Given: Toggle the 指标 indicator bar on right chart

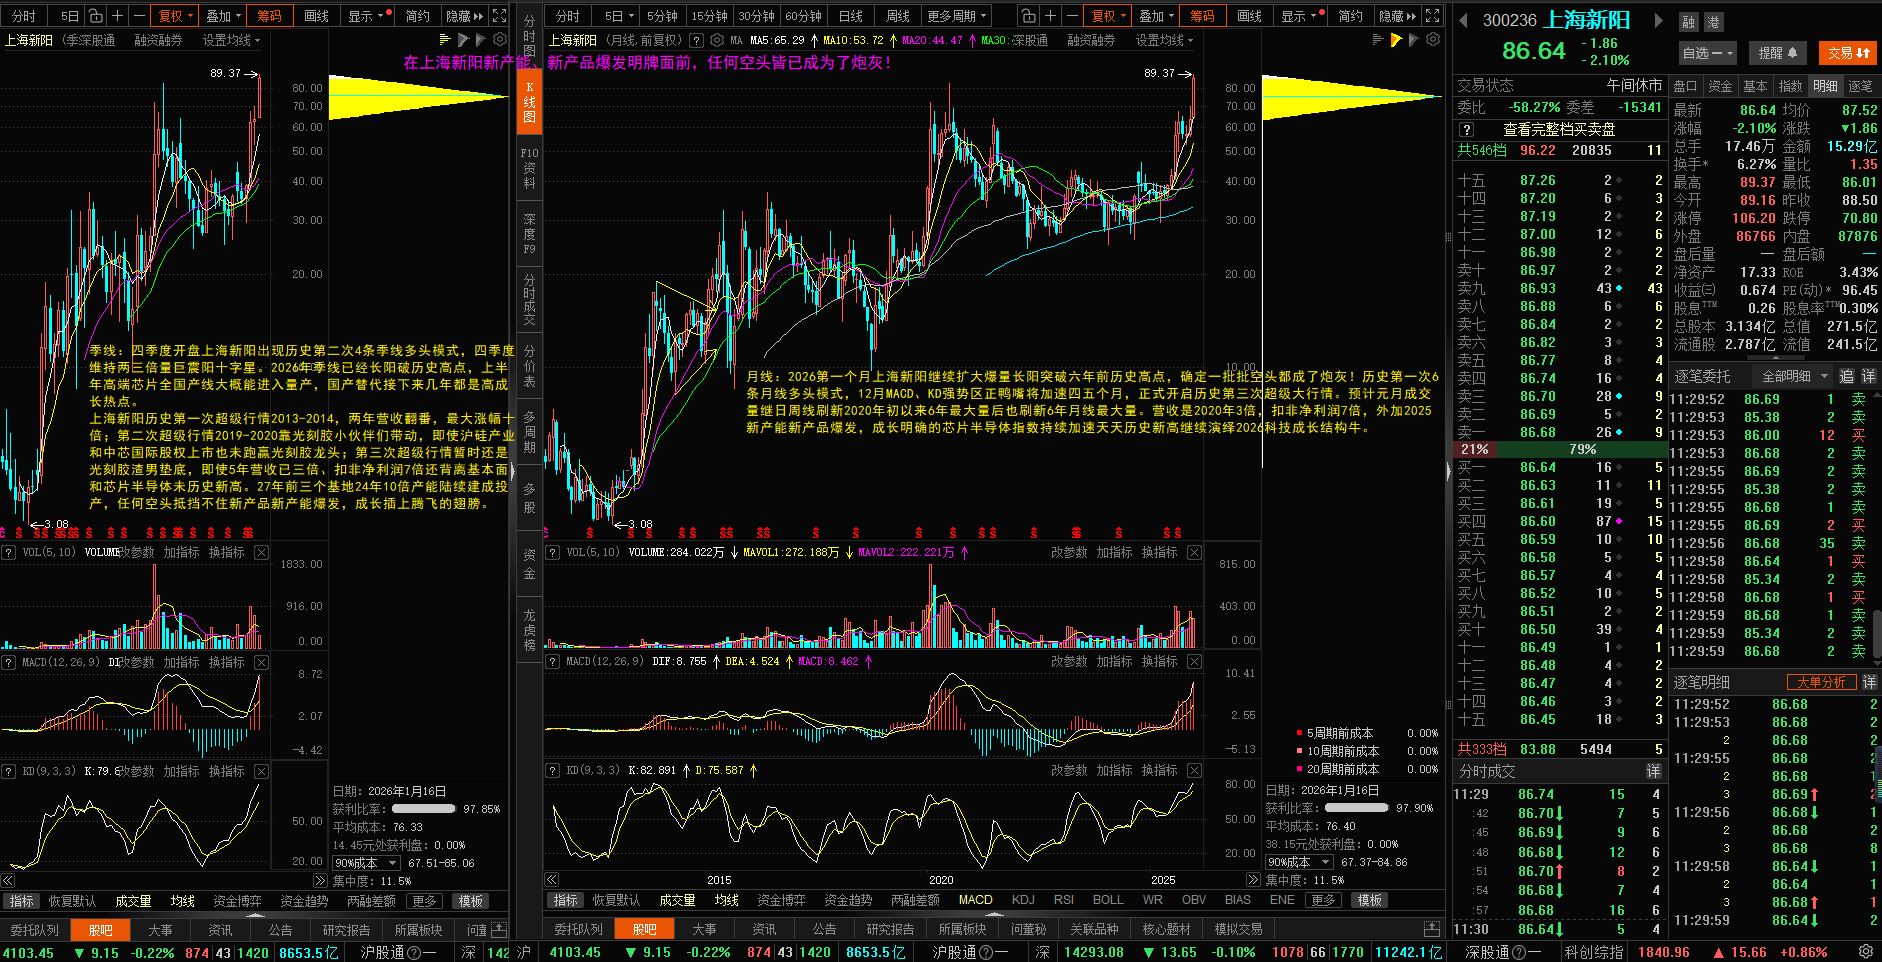Looking at the screenshot, I should (566, 900).
